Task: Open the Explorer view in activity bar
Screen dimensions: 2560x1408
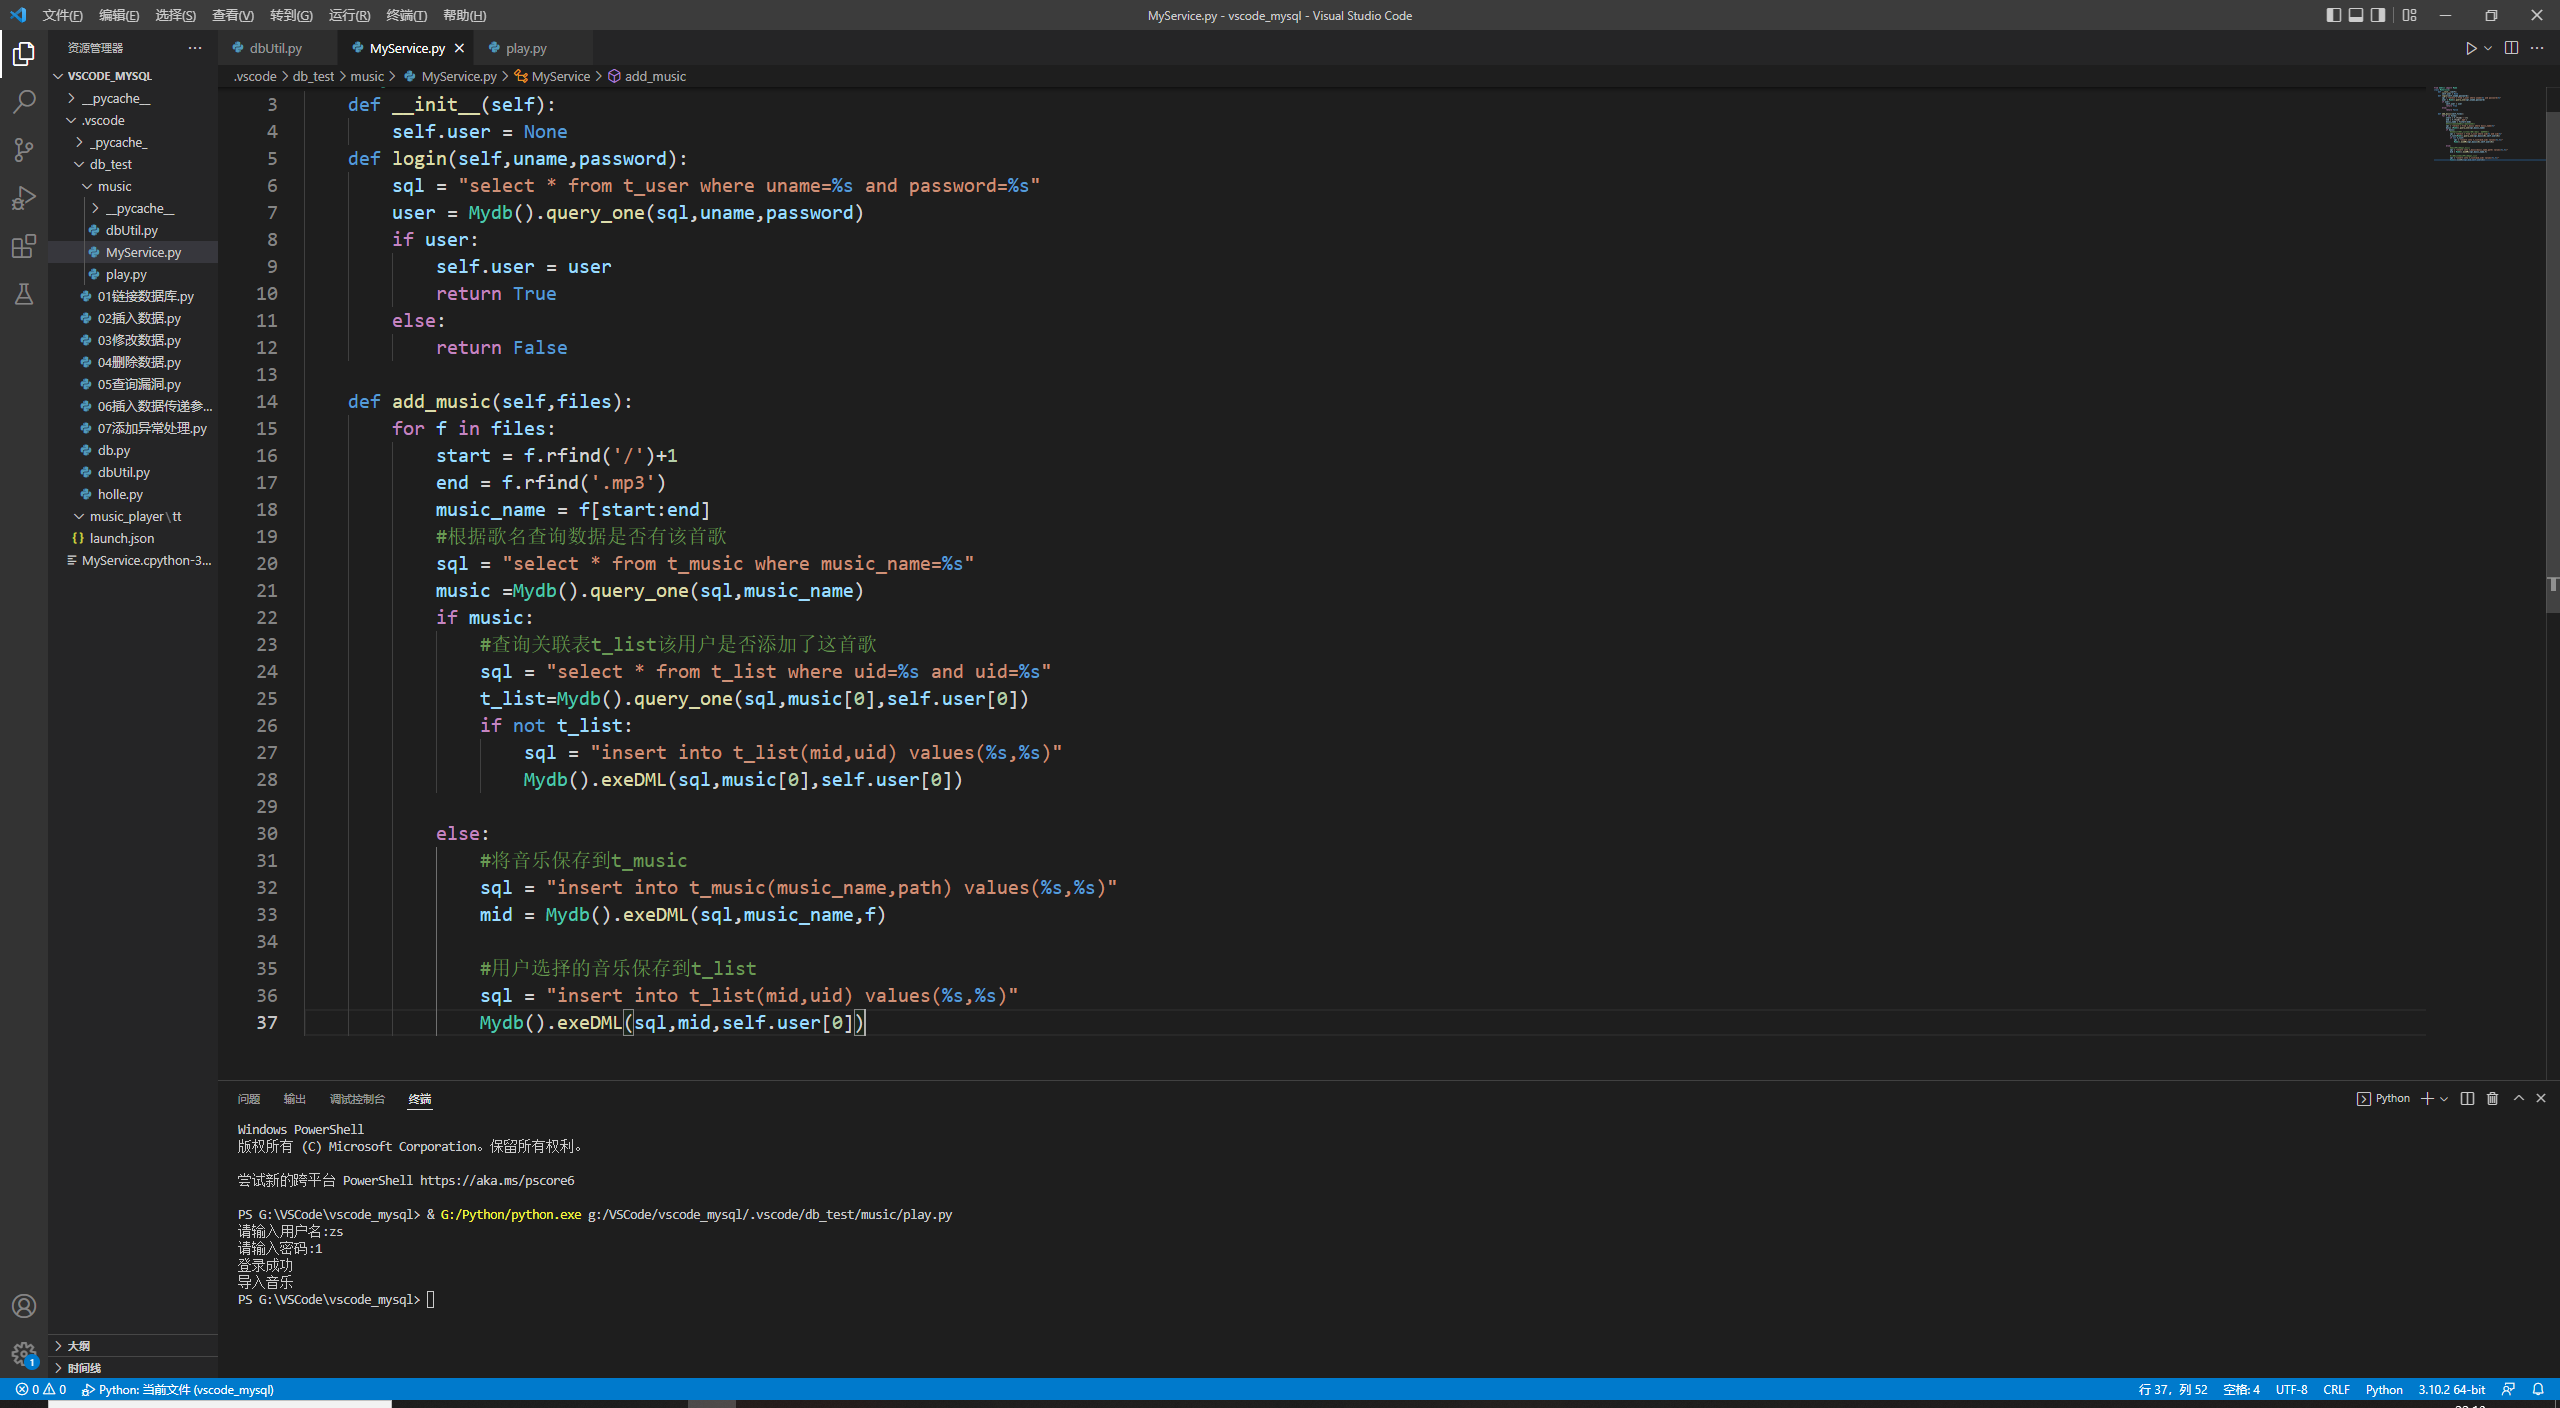Action: coord(24,54)
